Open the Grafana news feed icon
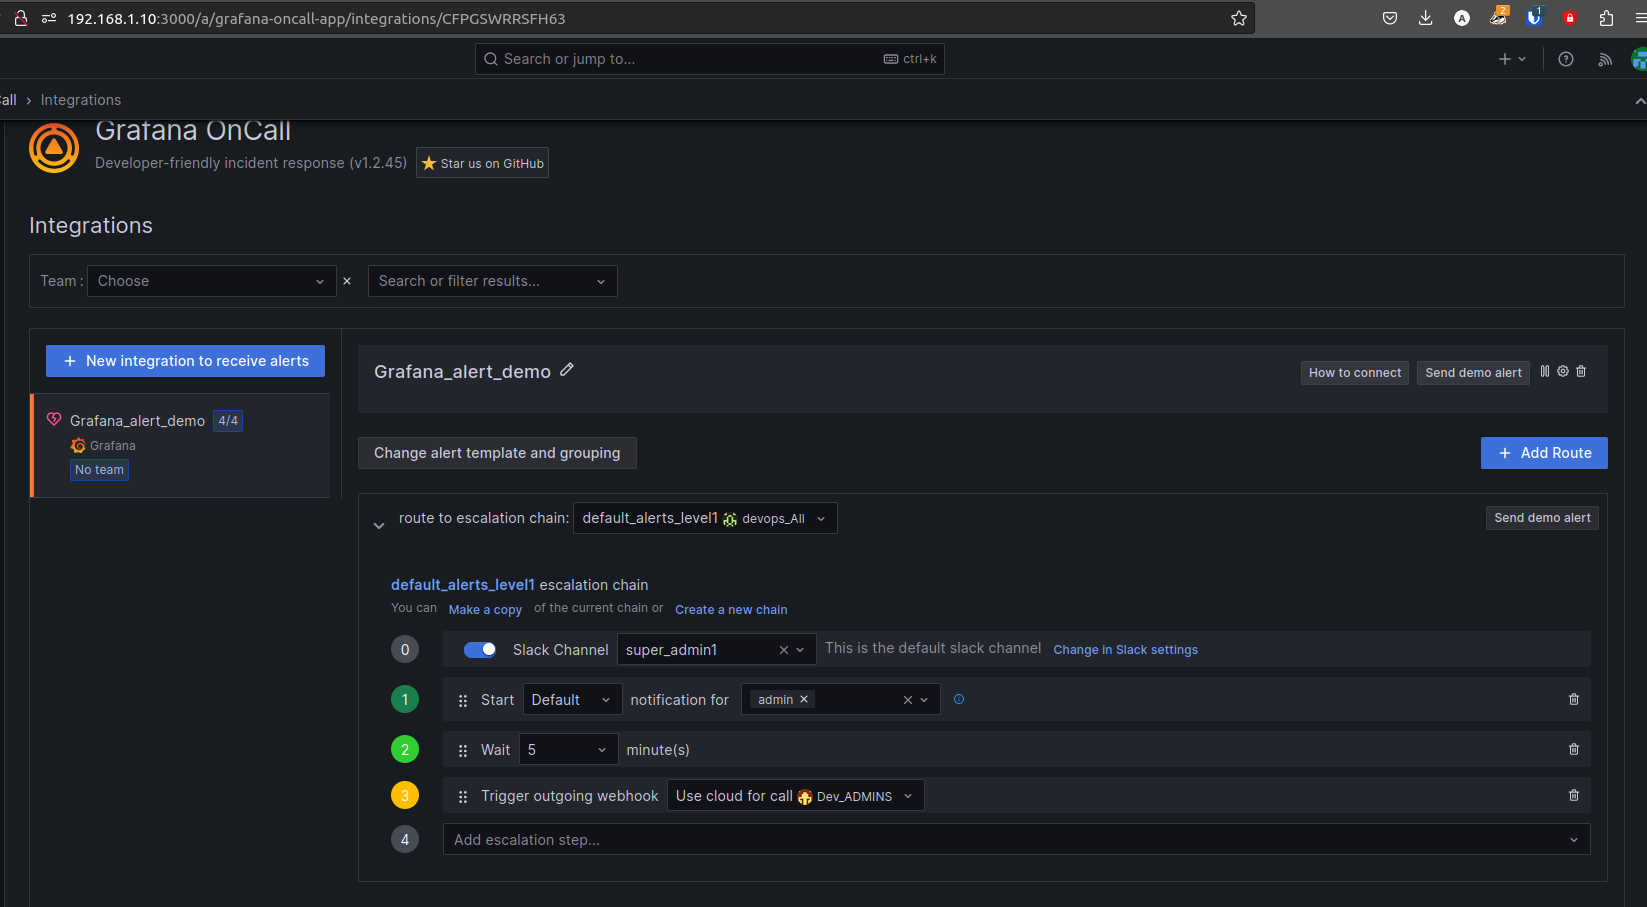The height and width of the screenshot is (907, 1647). (x=1605, y=59)
